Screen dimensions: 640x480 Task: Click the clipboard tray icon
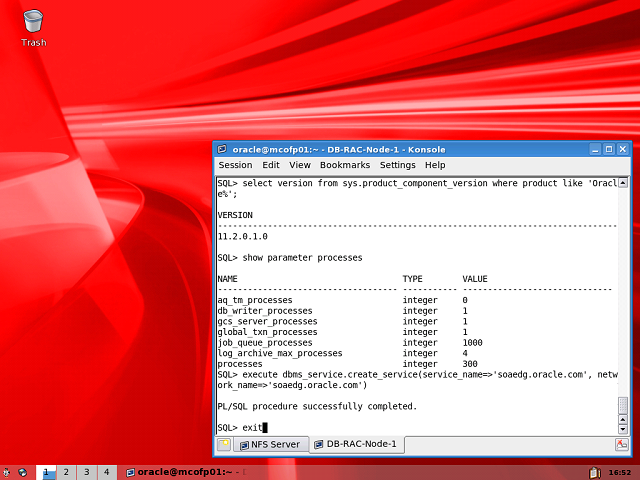tap(595, 473)
